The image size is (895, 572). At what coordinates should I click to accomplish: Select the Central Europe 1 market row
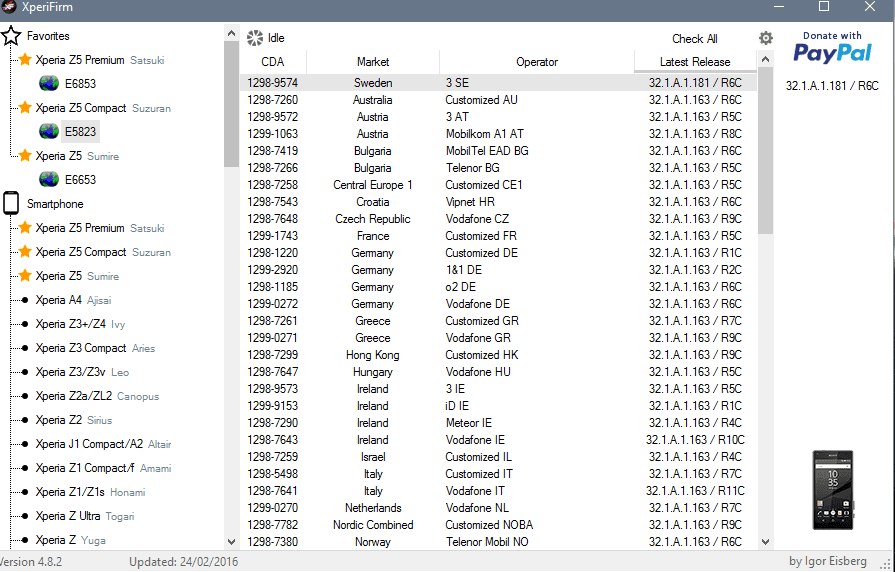pos(498,185)
